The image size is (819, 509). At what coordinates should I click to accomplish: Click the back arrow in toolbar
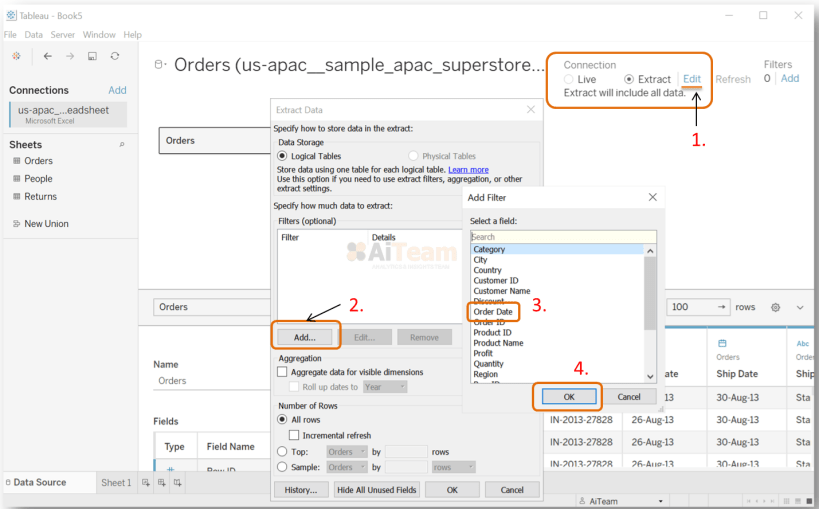48,56
